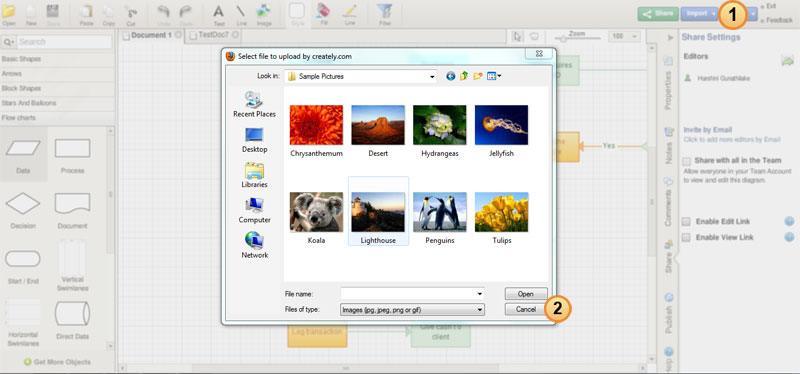Click the New document icon in toolbar
This screenshot has width=800, height=374.
point(31,11)
